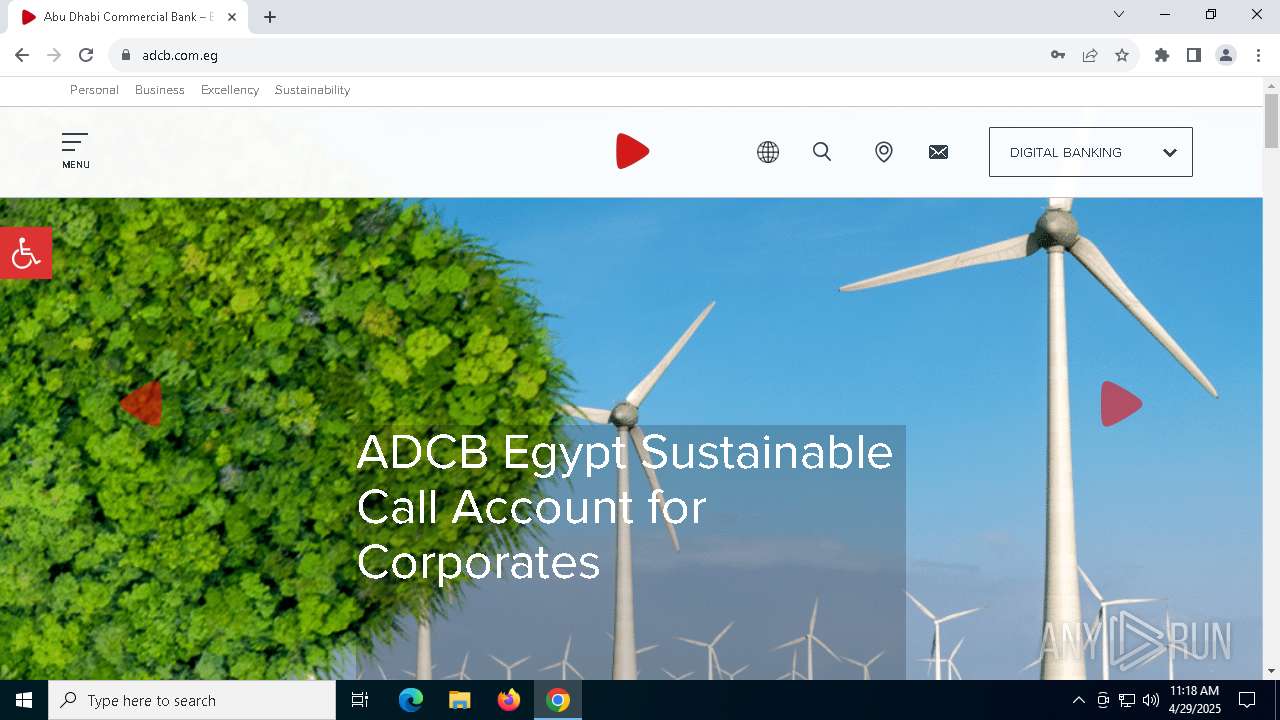Viewport: 1280px width, 720px height.
Task: Open Task View
Action: pos(360,700)
